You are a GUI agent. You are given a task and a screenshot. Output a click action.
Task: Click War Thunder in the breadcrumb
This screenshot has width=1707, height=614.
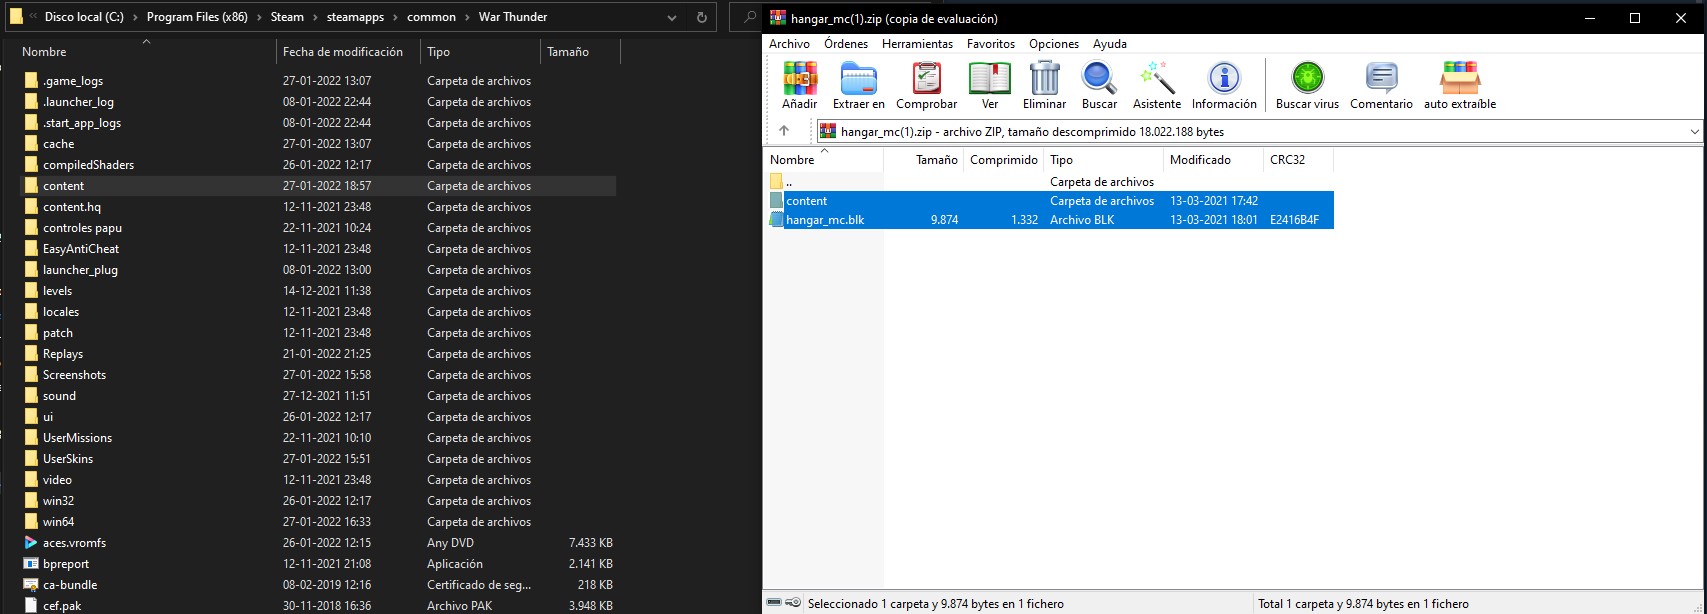coord(513,17)
